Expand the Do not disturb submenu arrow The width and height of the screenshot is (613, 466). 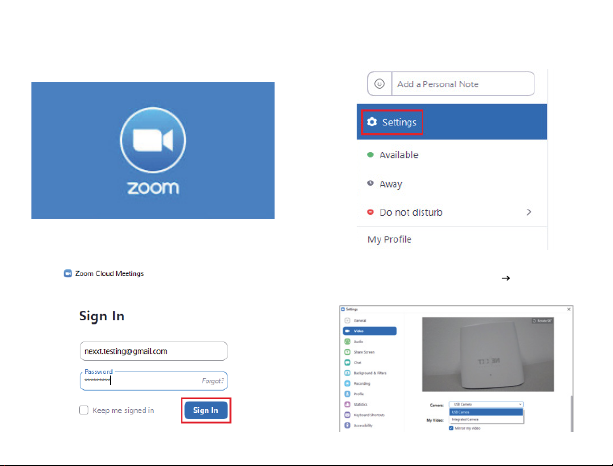pyautogui.click(x=529, y=212)
